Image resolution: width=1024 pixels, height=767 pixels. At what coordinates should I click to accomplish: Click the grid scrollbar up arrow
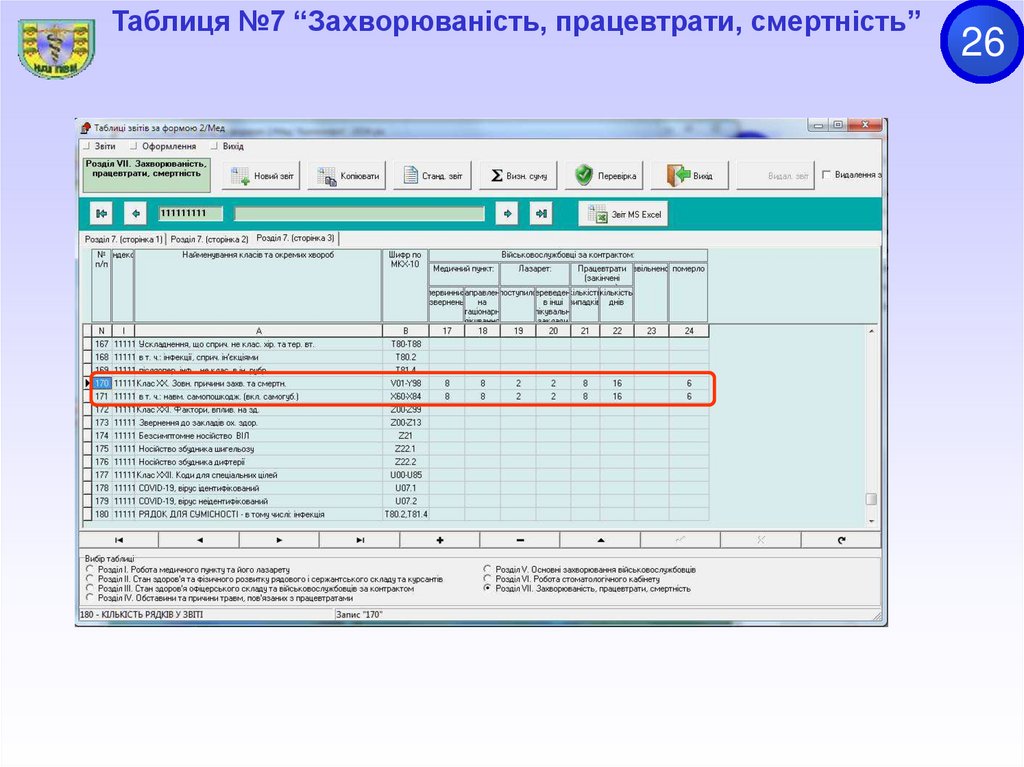point(871,332)
